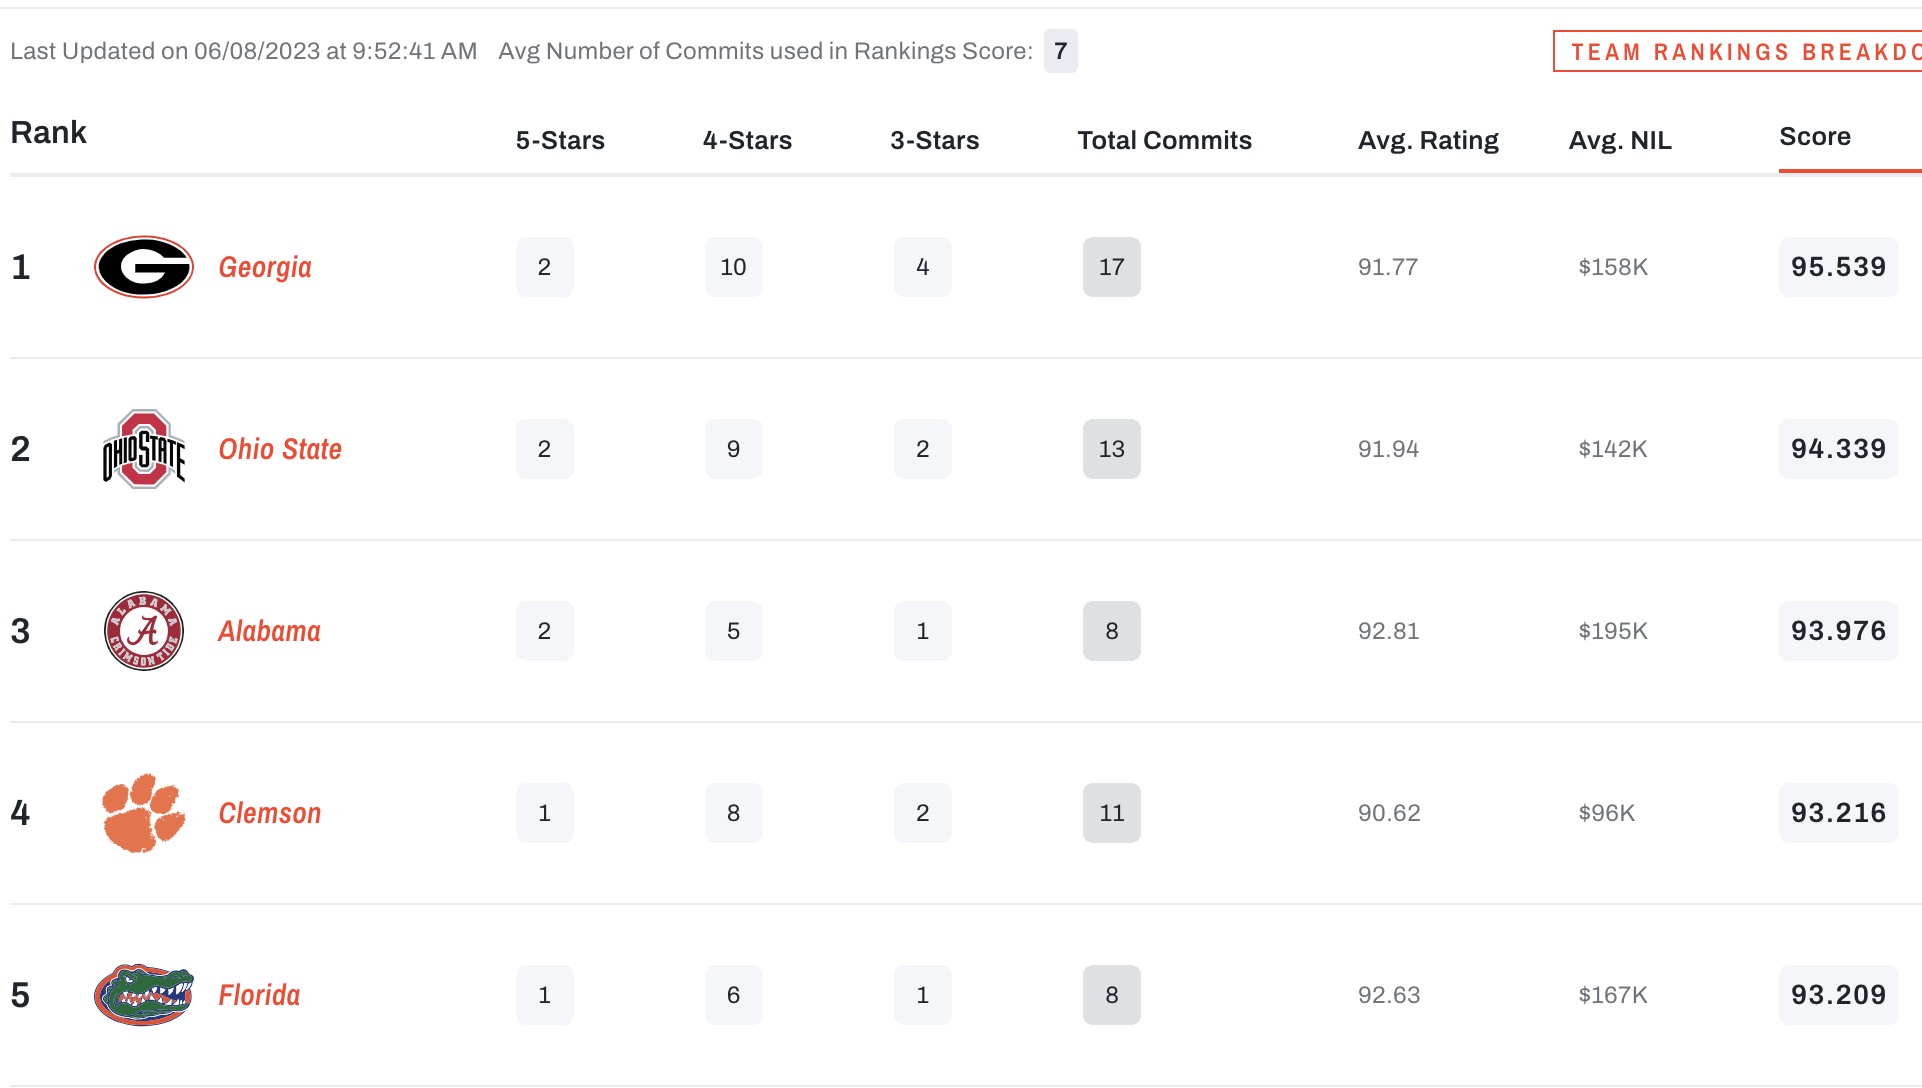Viewport: 1922px width, 1088px height.
Task: Click Georgia's score 95.539
Action: pos(1839,267)
